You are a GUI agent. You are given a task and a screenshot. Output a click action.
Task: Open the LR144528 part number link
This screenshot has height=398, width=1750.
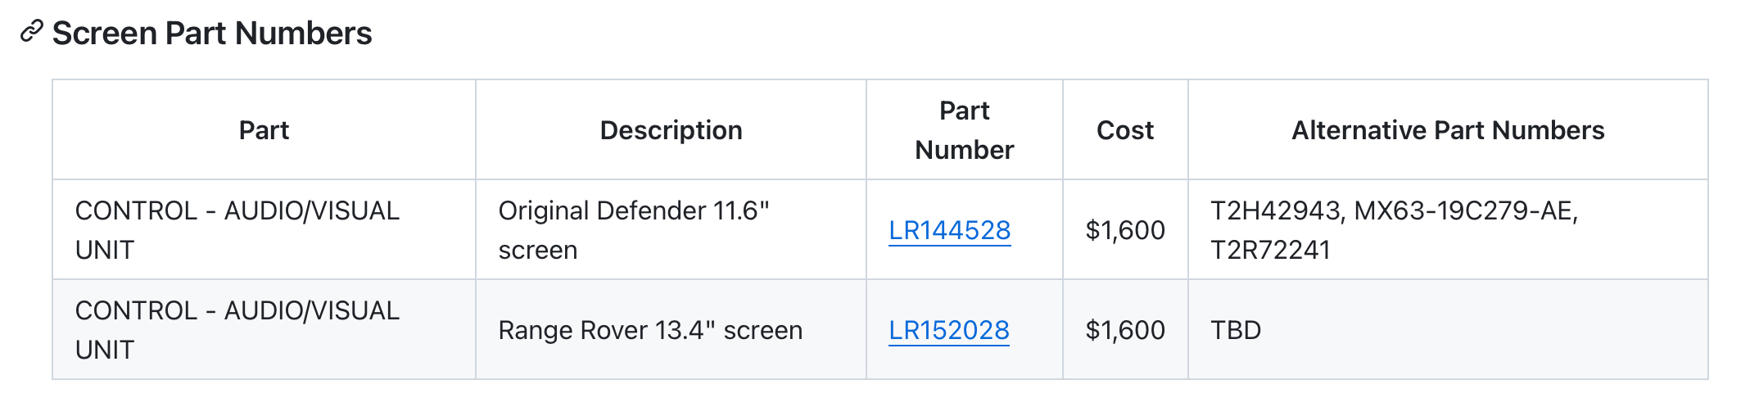[x=949, y=230]
